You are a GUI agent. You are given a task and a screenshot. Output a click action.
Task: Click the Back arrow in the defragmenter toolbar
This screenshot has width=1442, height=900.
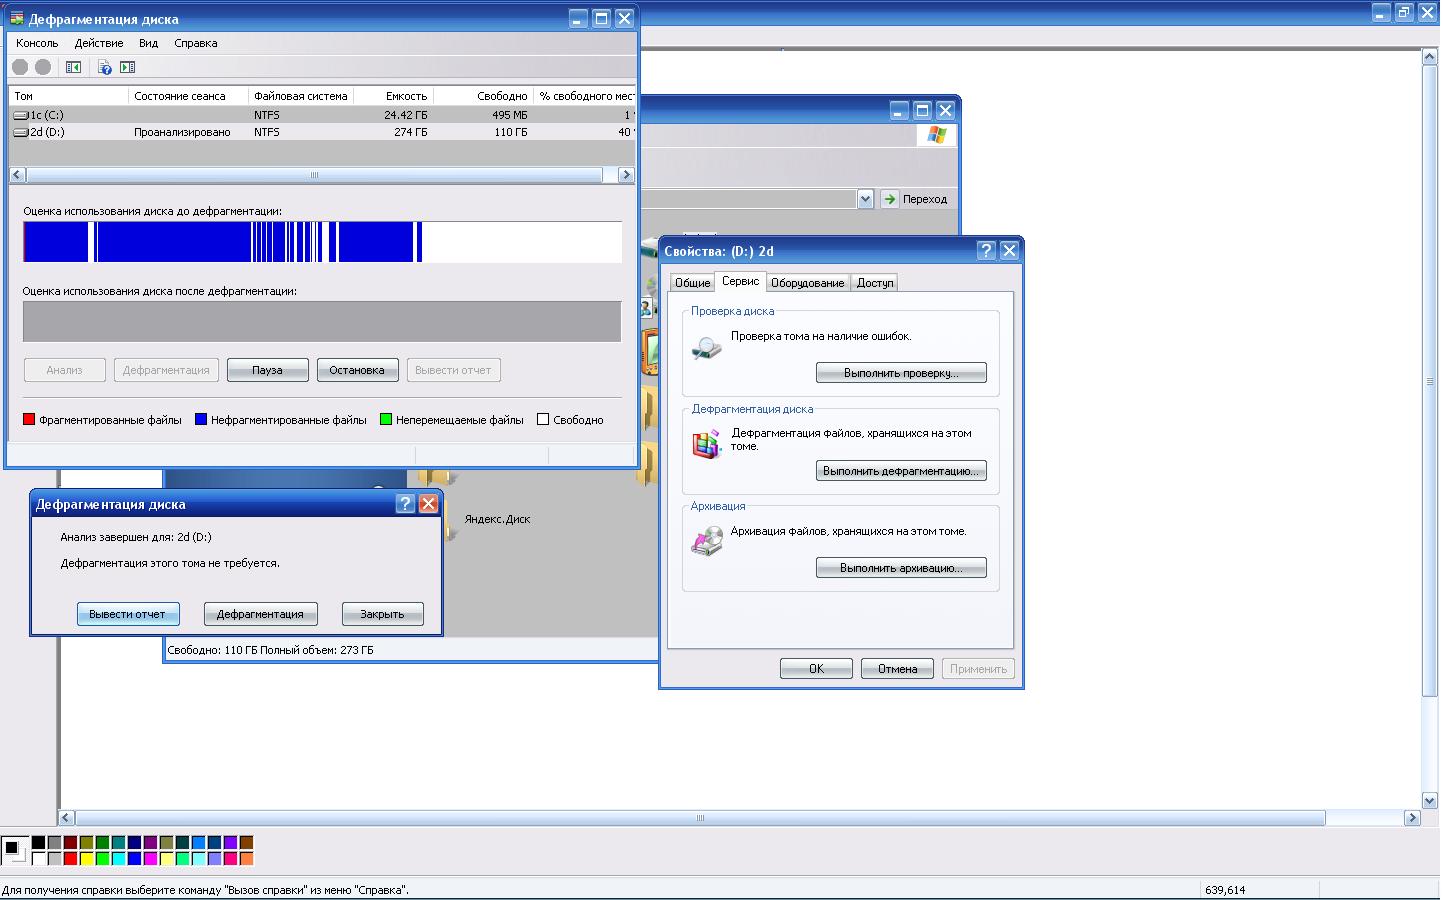pyautogui.click(x=20, y=67)
